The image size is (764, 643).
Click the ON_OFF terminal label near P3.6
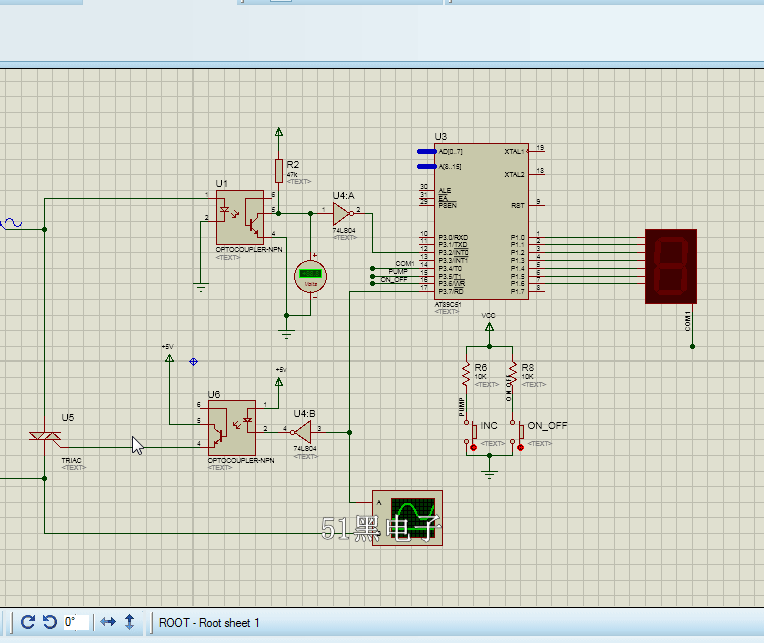pyautogui.click(x=394, y=279)
